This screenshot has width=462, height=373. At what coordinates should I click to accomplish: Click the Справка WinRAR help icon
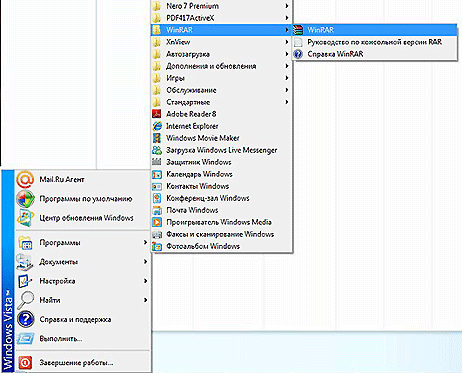tap(298, 54)
